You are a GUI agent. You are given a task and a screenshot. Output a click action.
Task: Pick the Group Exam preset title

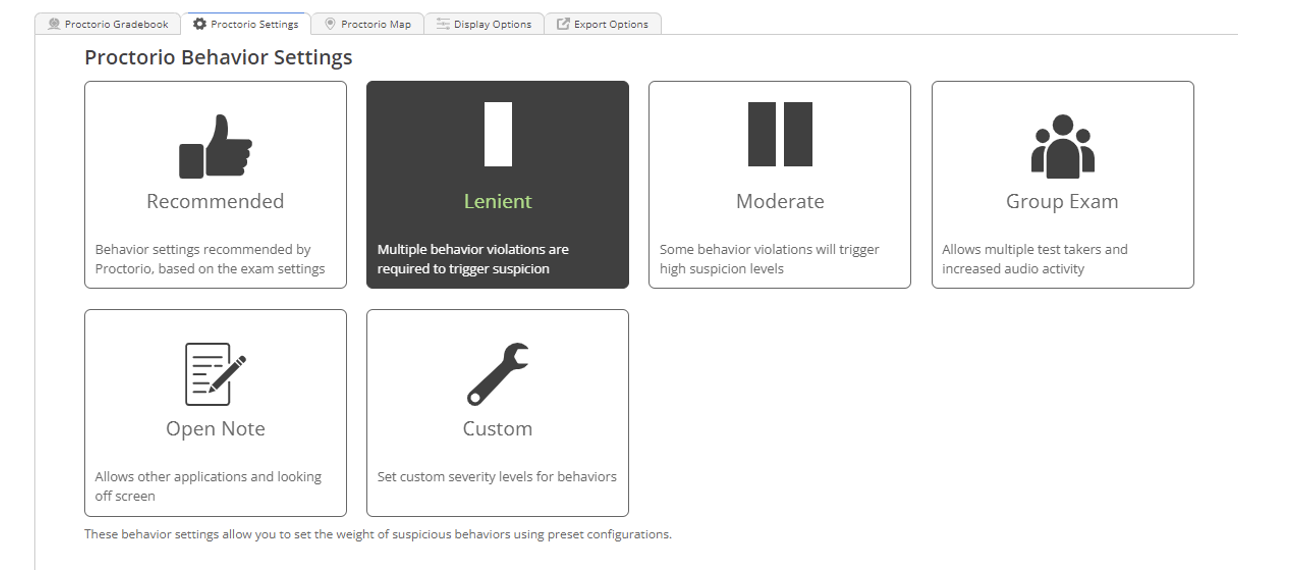tap(1062, 201)
